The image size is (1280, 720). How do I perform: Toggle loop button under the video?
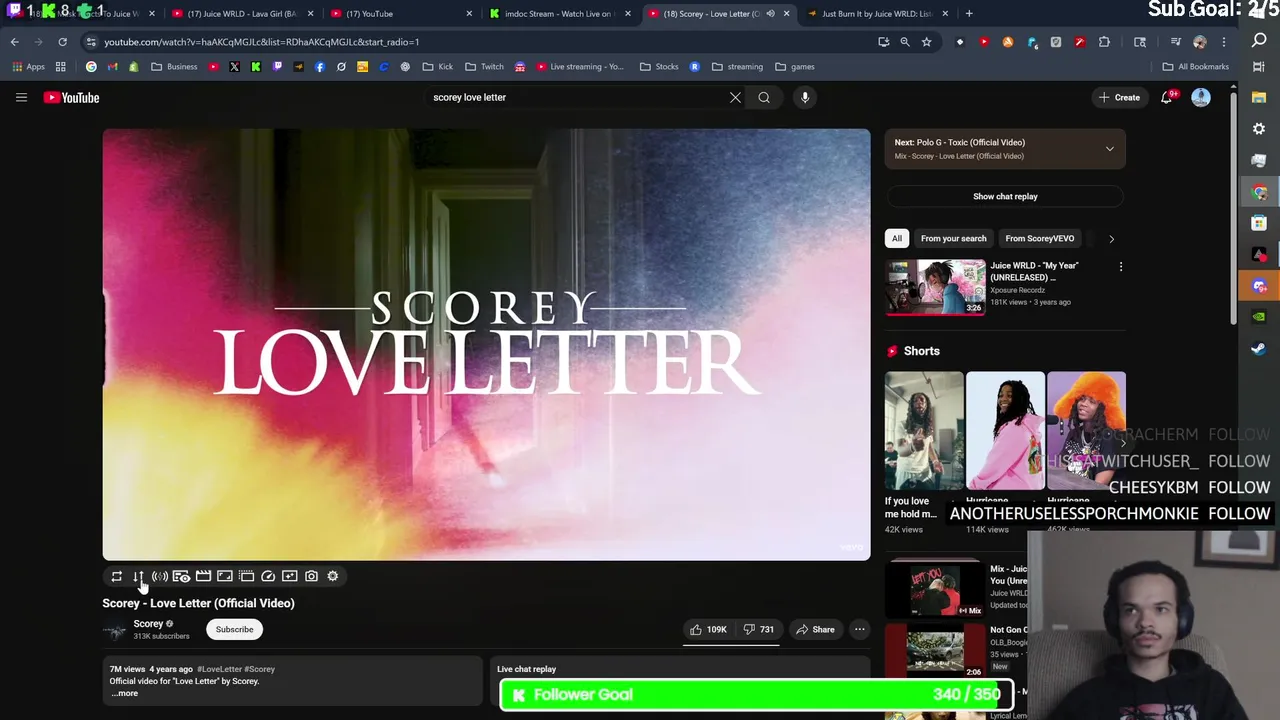tap(117, 576)
